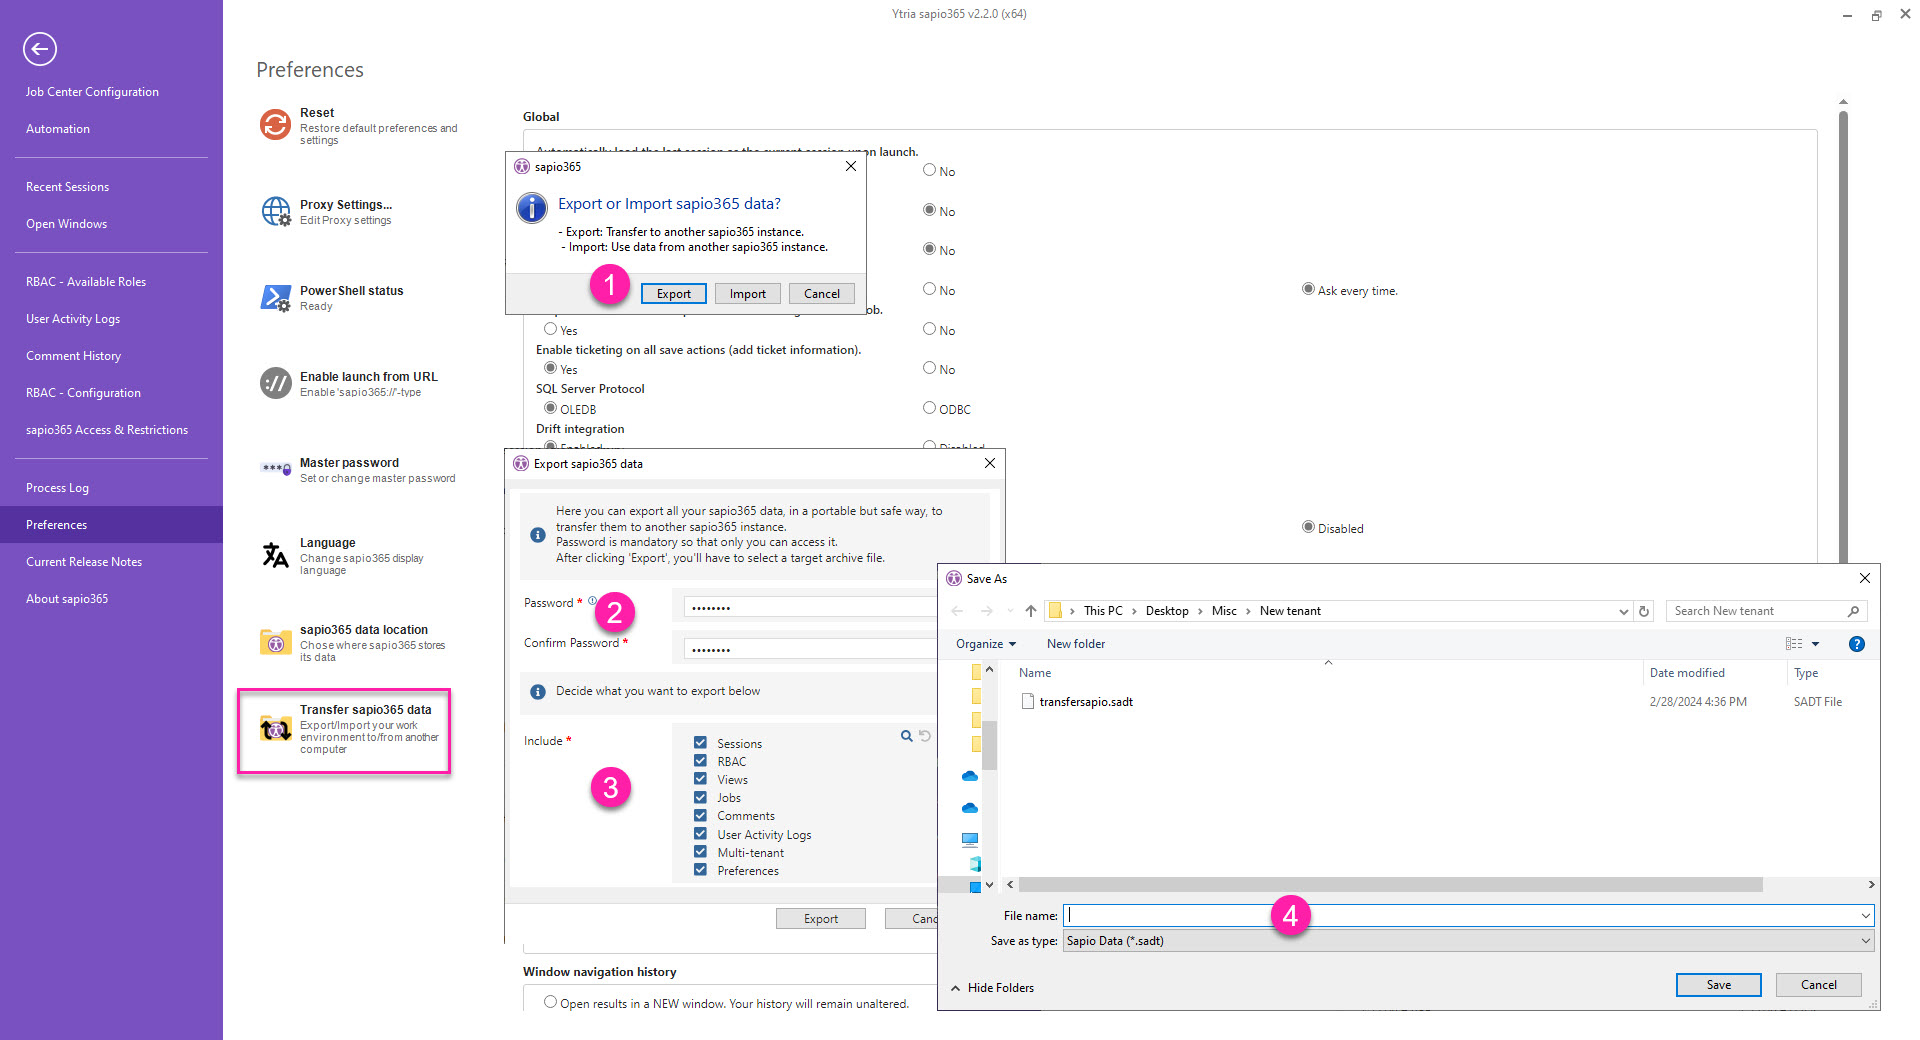Viewport: 1920px width, 1040px height.
Task: Click Export button in Export data dialog
Action: pos(821,919)
